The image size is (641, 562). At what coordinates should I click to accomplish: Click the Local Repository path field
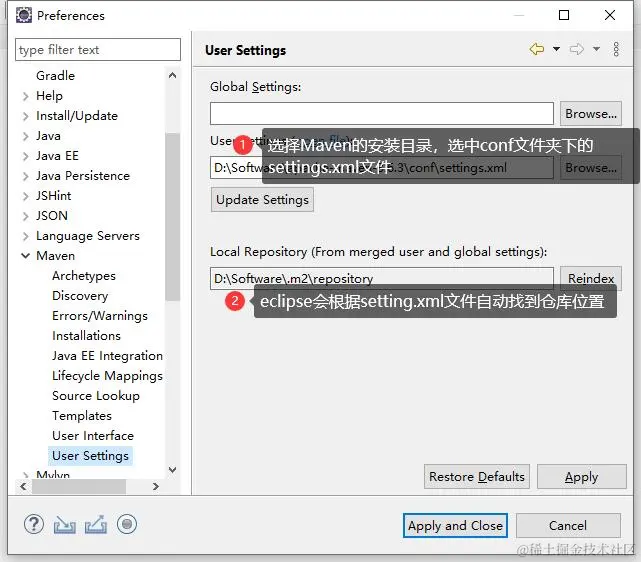(x=382, y=279)
